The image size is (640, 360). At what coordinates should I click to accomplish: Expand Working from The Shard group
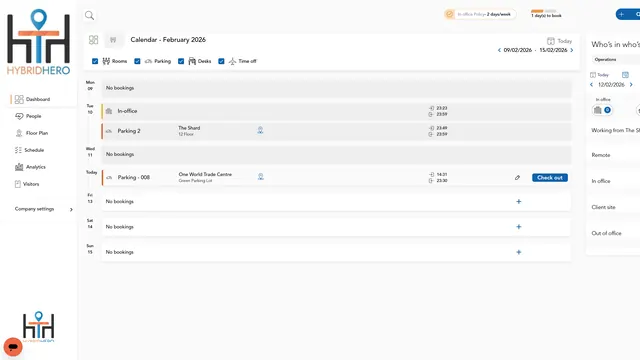tap(616, 130)
